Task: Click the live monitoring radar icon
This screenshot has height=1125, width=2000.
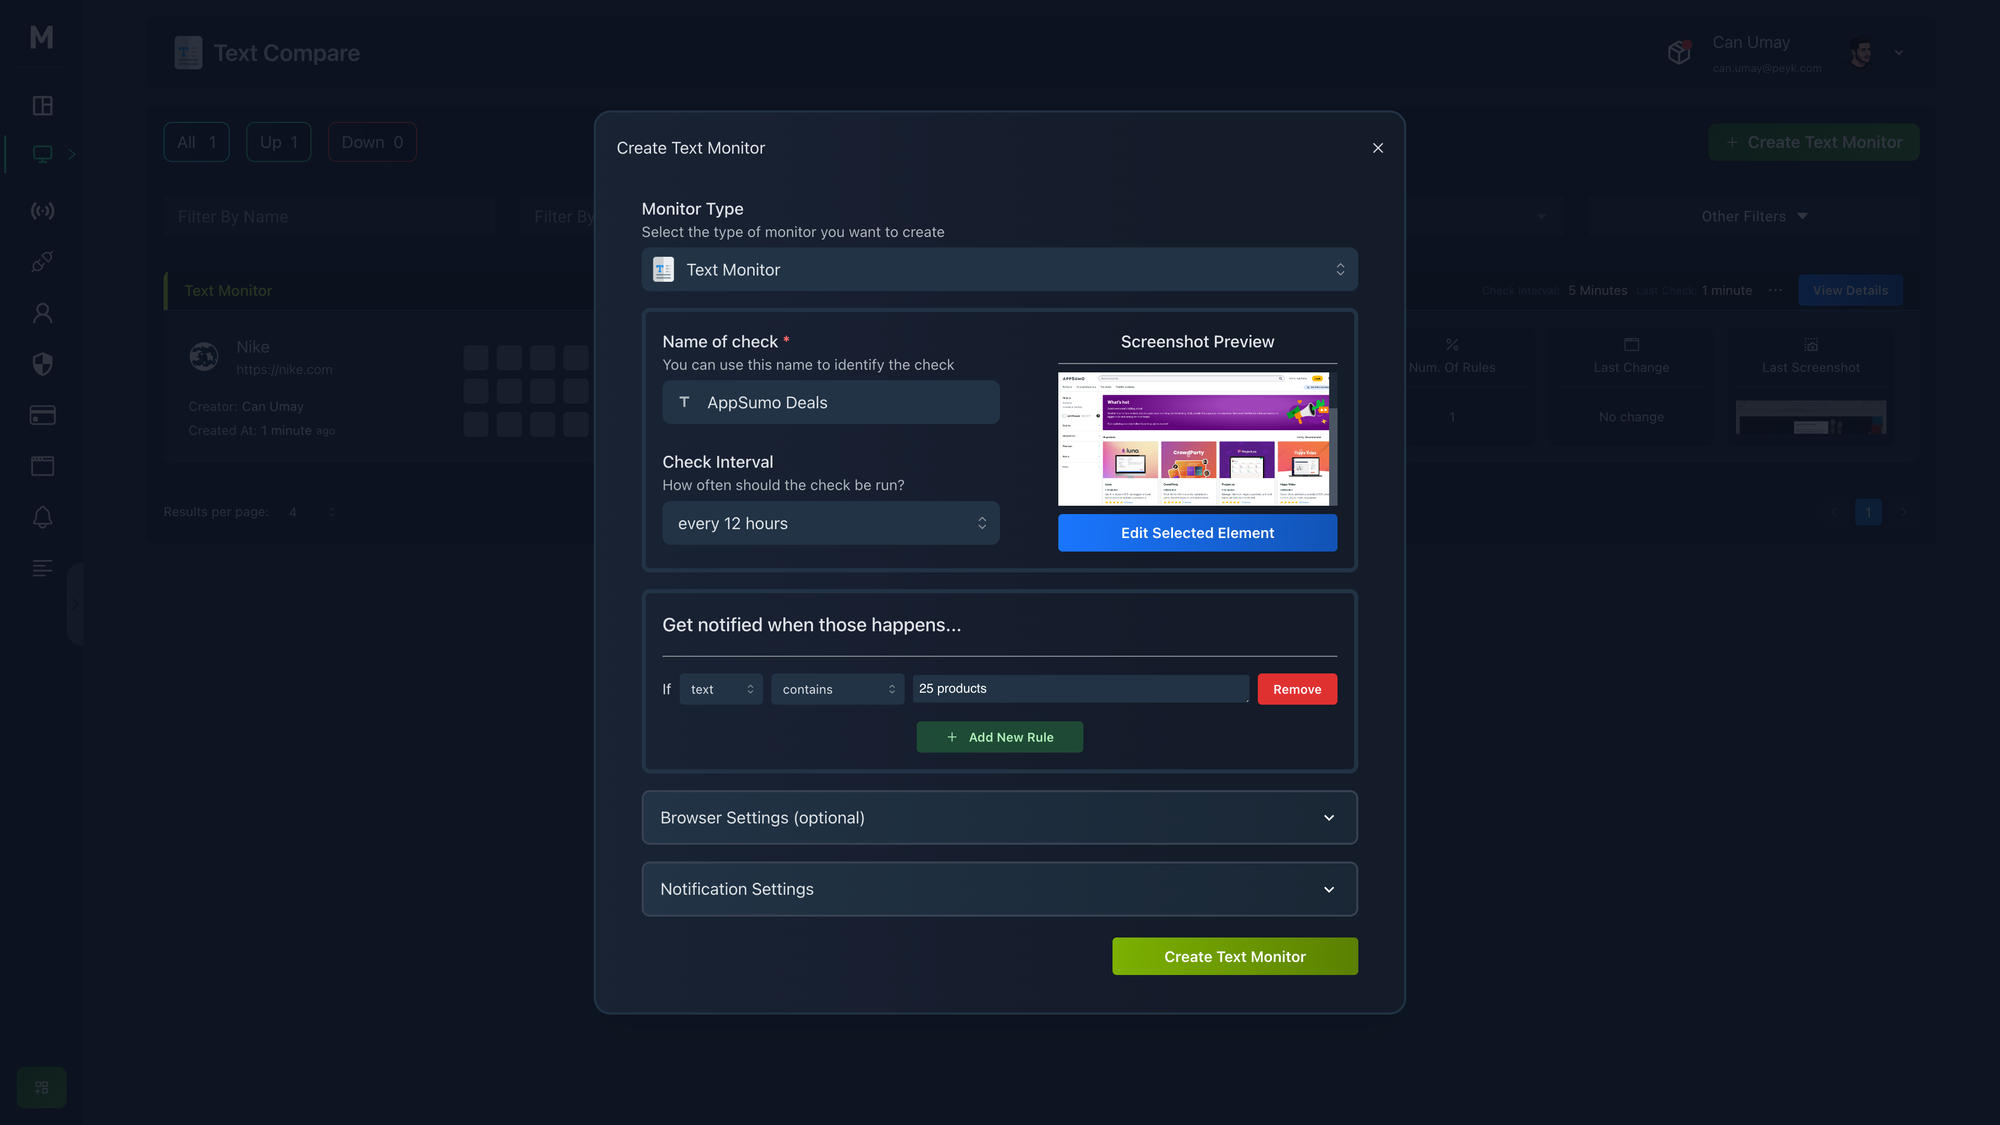Action: pyautogui.click(x=40, y=212)
